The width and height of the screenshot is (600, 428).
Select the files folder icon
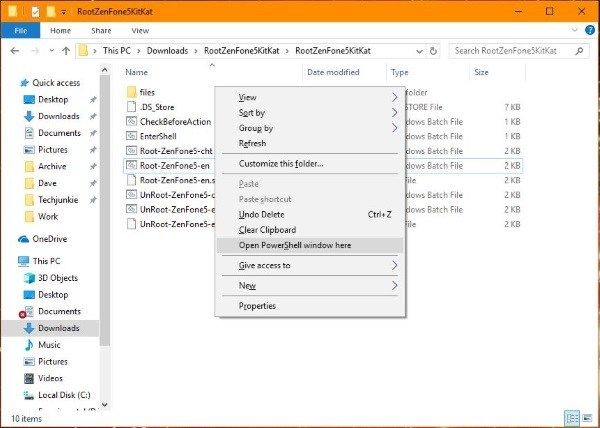(131, 92)
